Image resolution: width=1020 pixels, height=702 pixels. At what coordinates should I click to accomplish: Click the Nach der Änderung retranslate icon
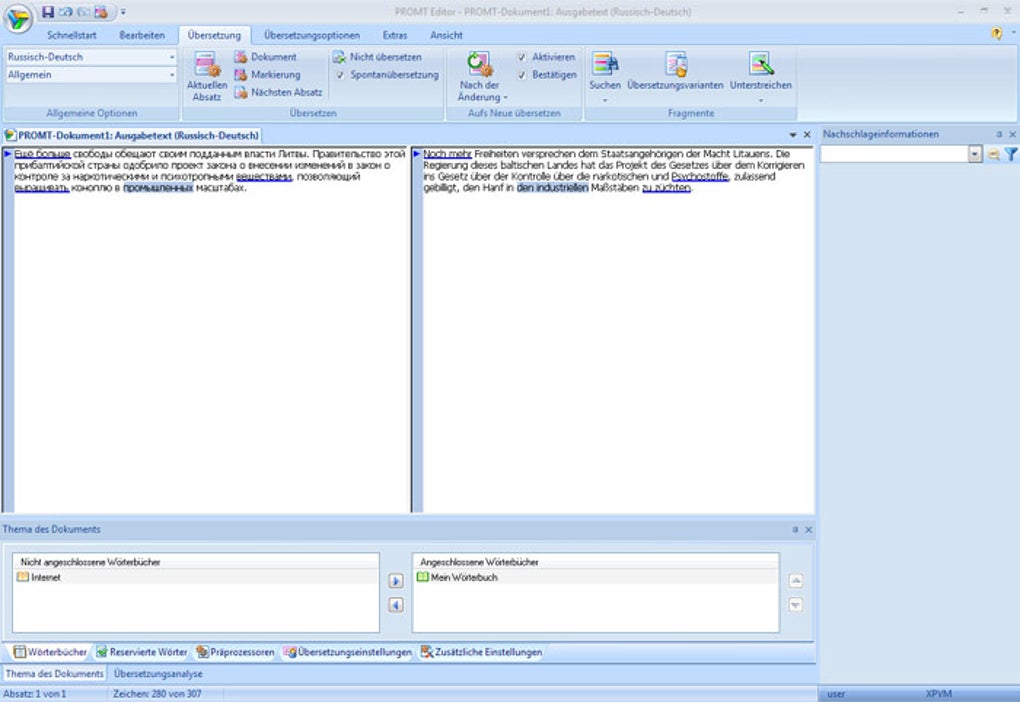pyautogui.click(x=479, y=64)
